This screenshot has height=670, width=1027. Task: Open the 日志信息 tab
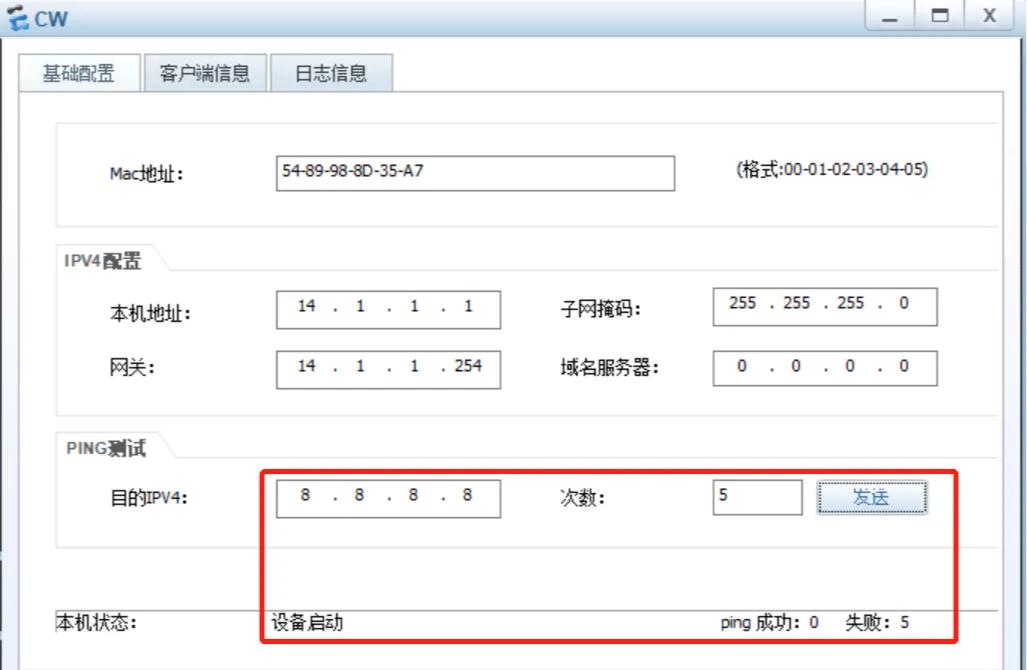pyautogui.click(x=332, y=72)
